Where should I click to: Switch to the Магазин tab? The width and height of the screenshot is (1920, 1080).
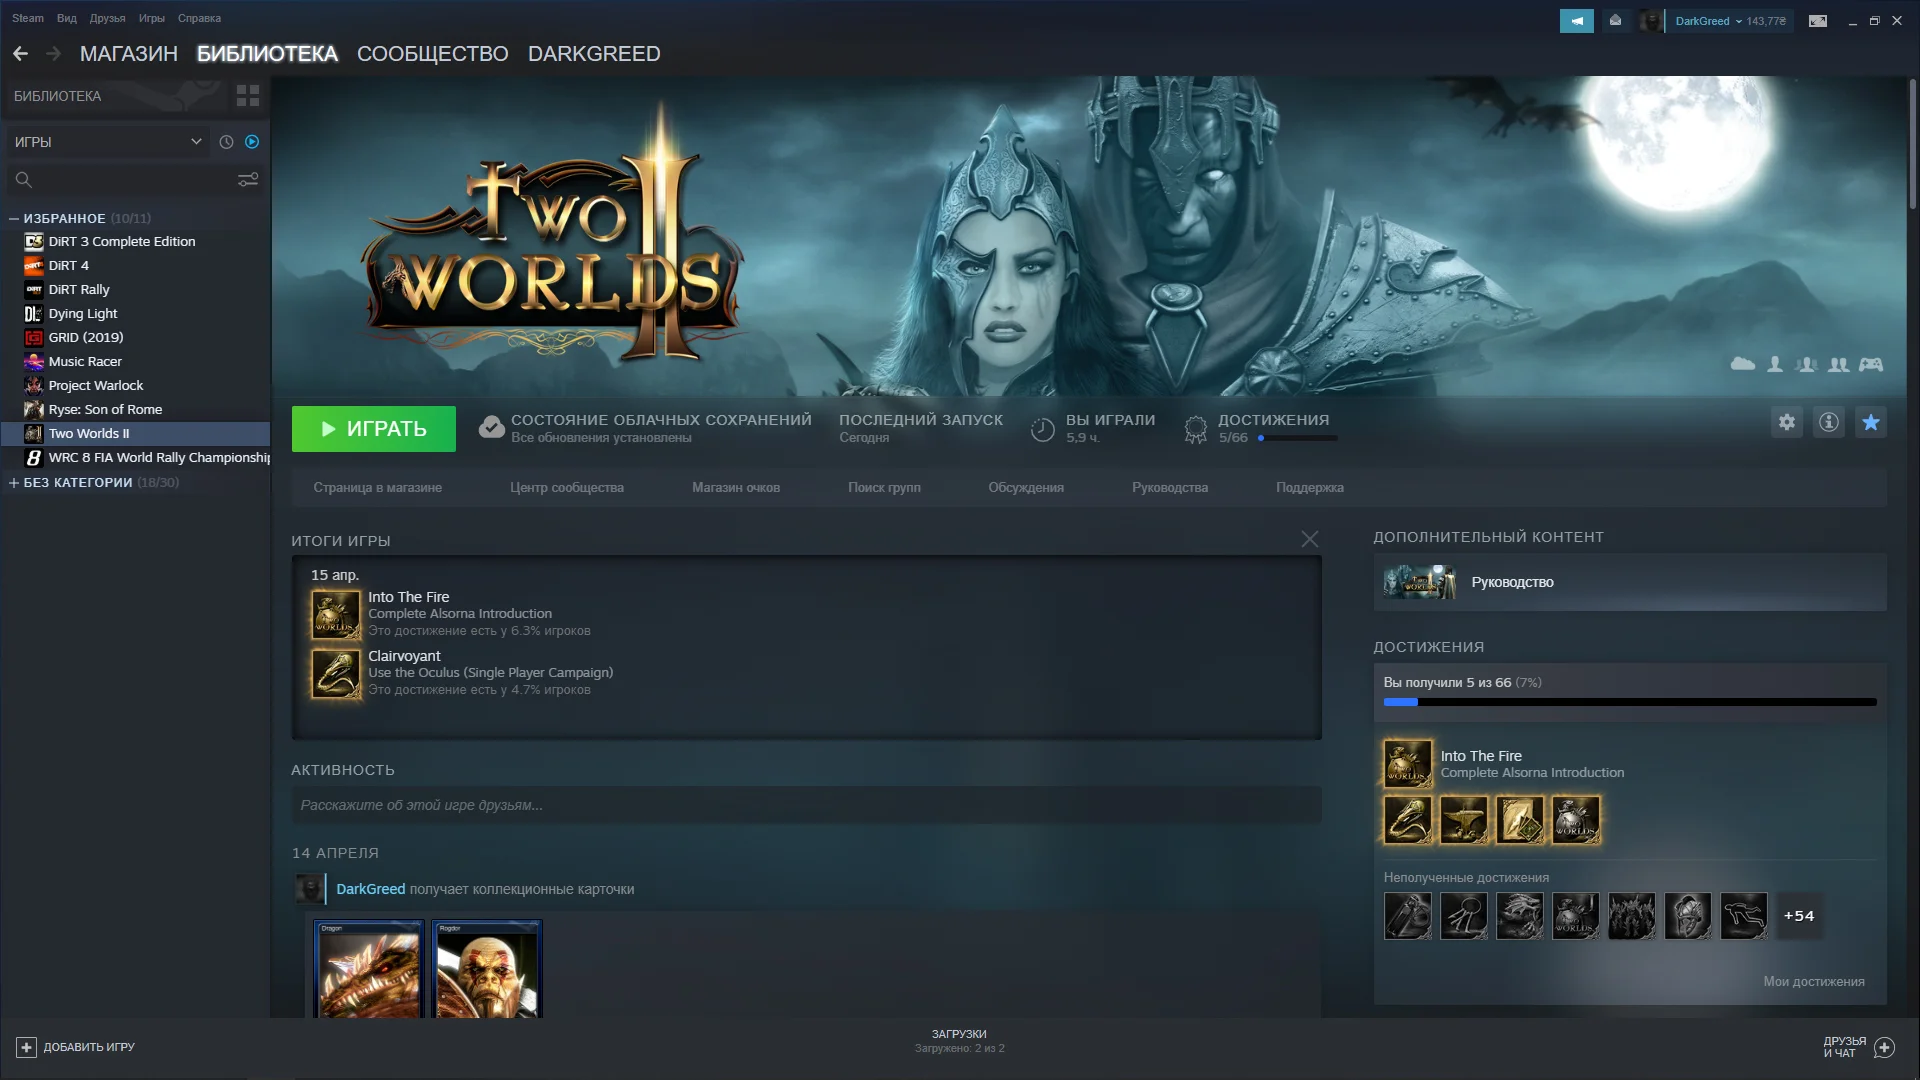[129, 54]
